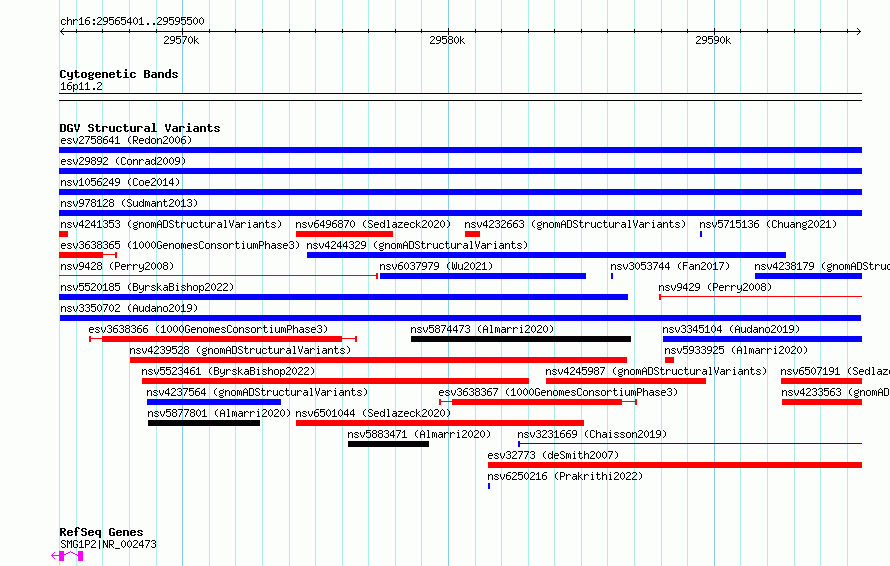Select the nsv5877801 (Almarri2020) black bar

[204, 423]
